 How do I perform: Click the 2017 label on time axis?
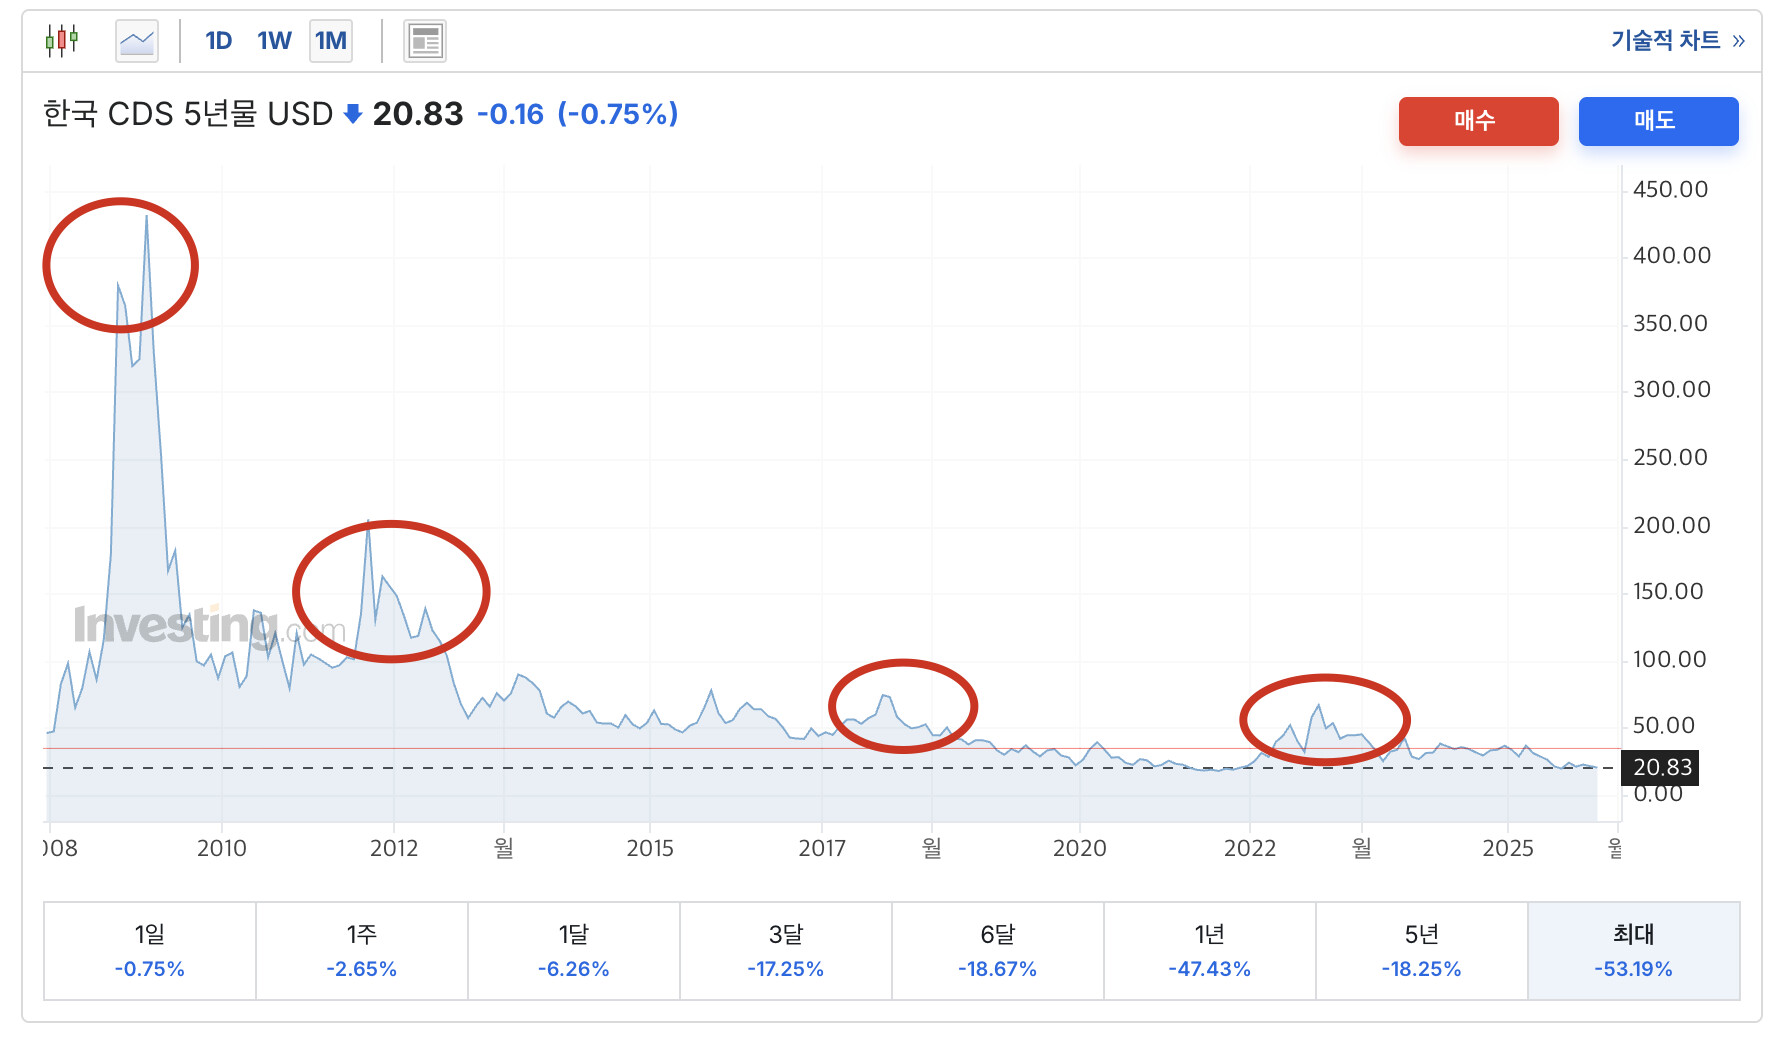point(822,848)
